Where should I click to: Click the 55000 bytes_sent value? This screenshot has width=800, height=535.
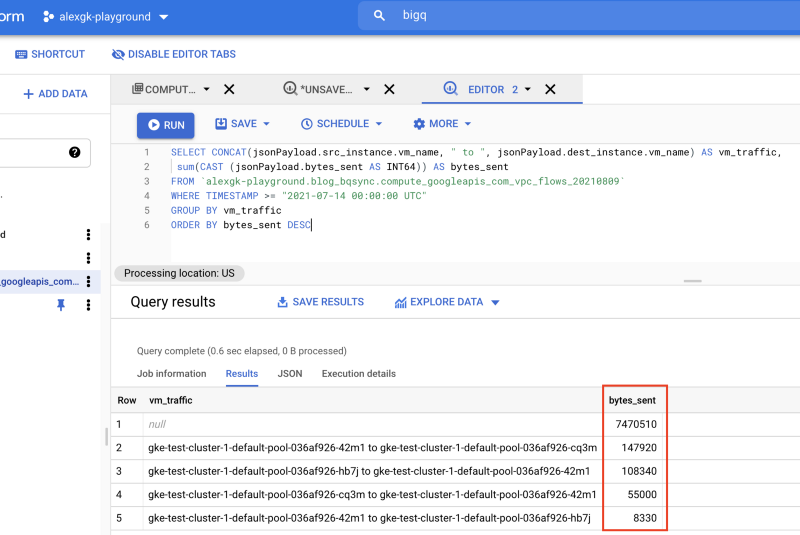click(642, 495)
